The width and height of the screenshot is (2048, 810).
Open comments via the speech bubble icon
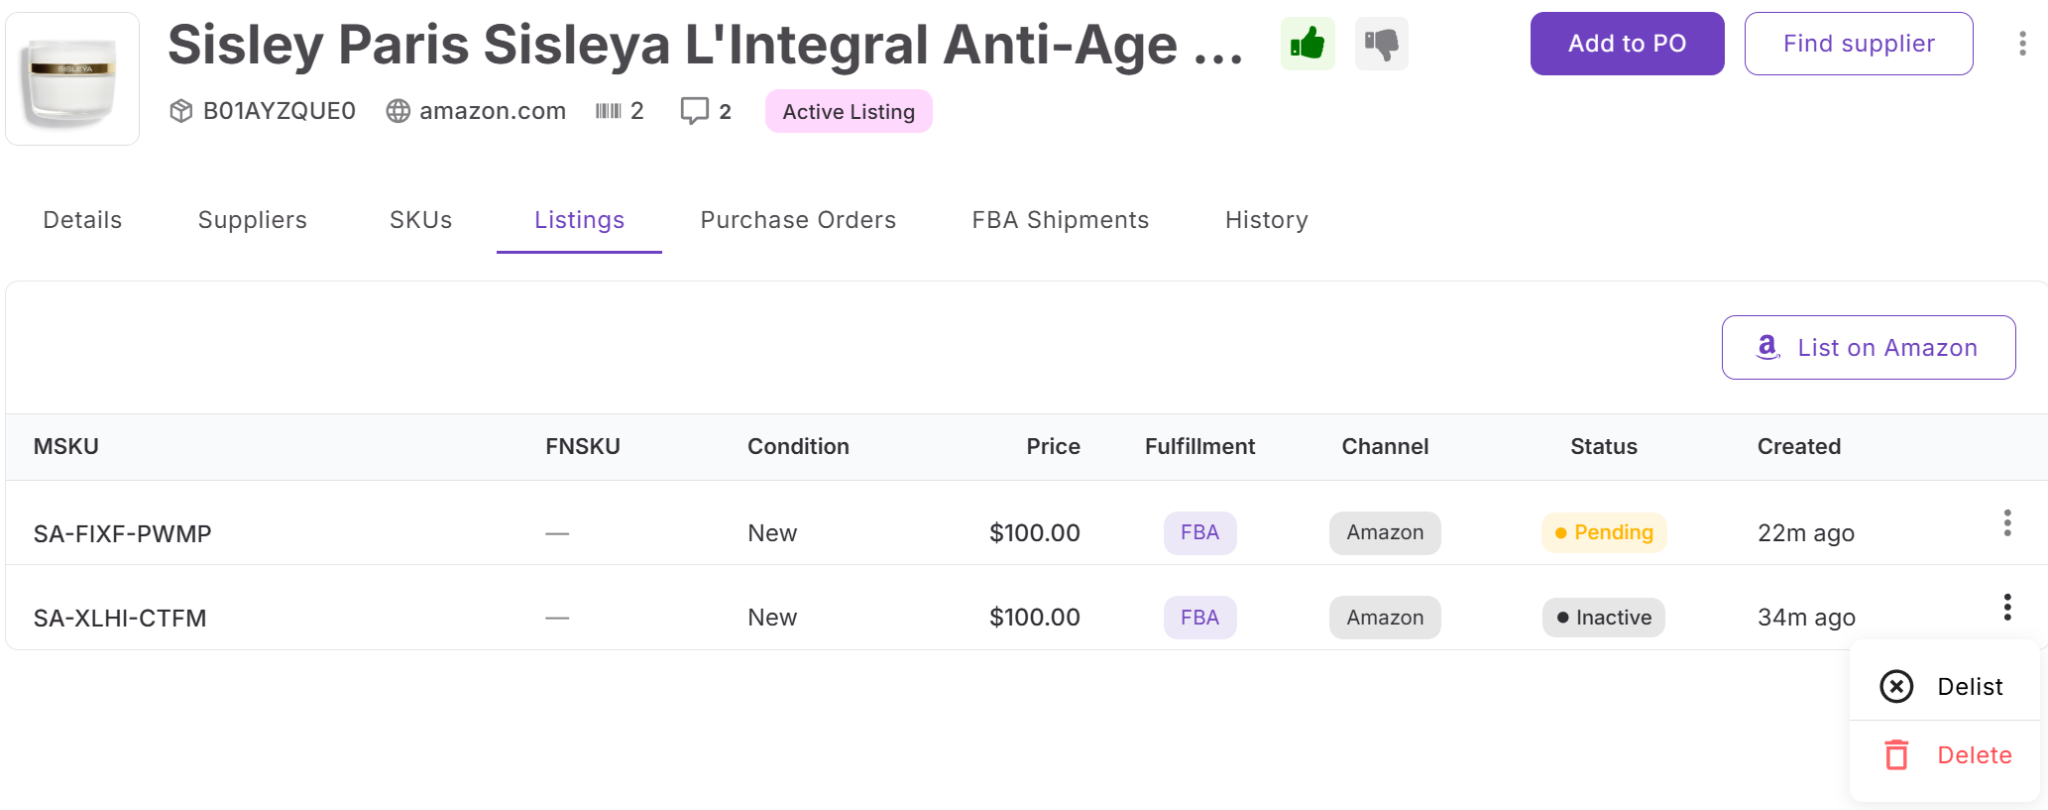point(694,111)
